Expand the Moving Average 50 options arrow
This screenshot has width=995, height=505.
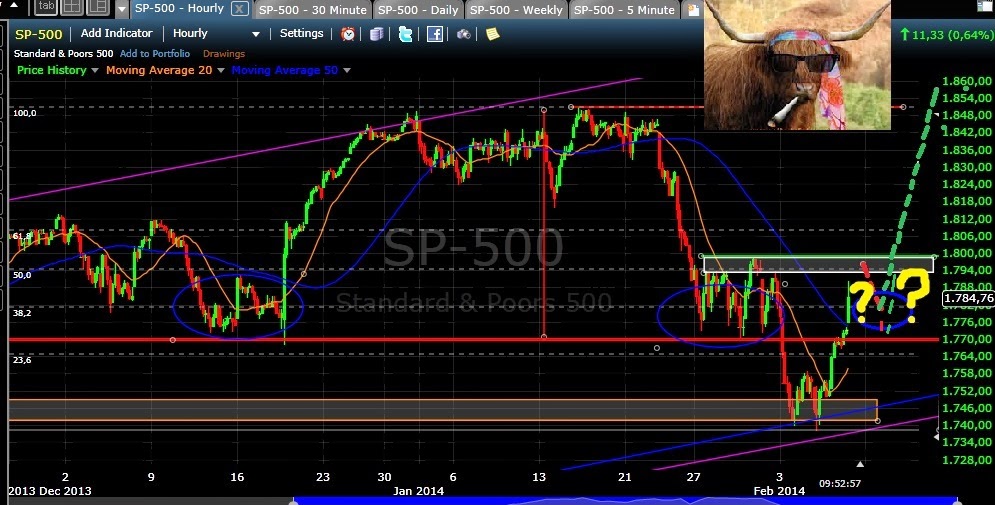346,70
